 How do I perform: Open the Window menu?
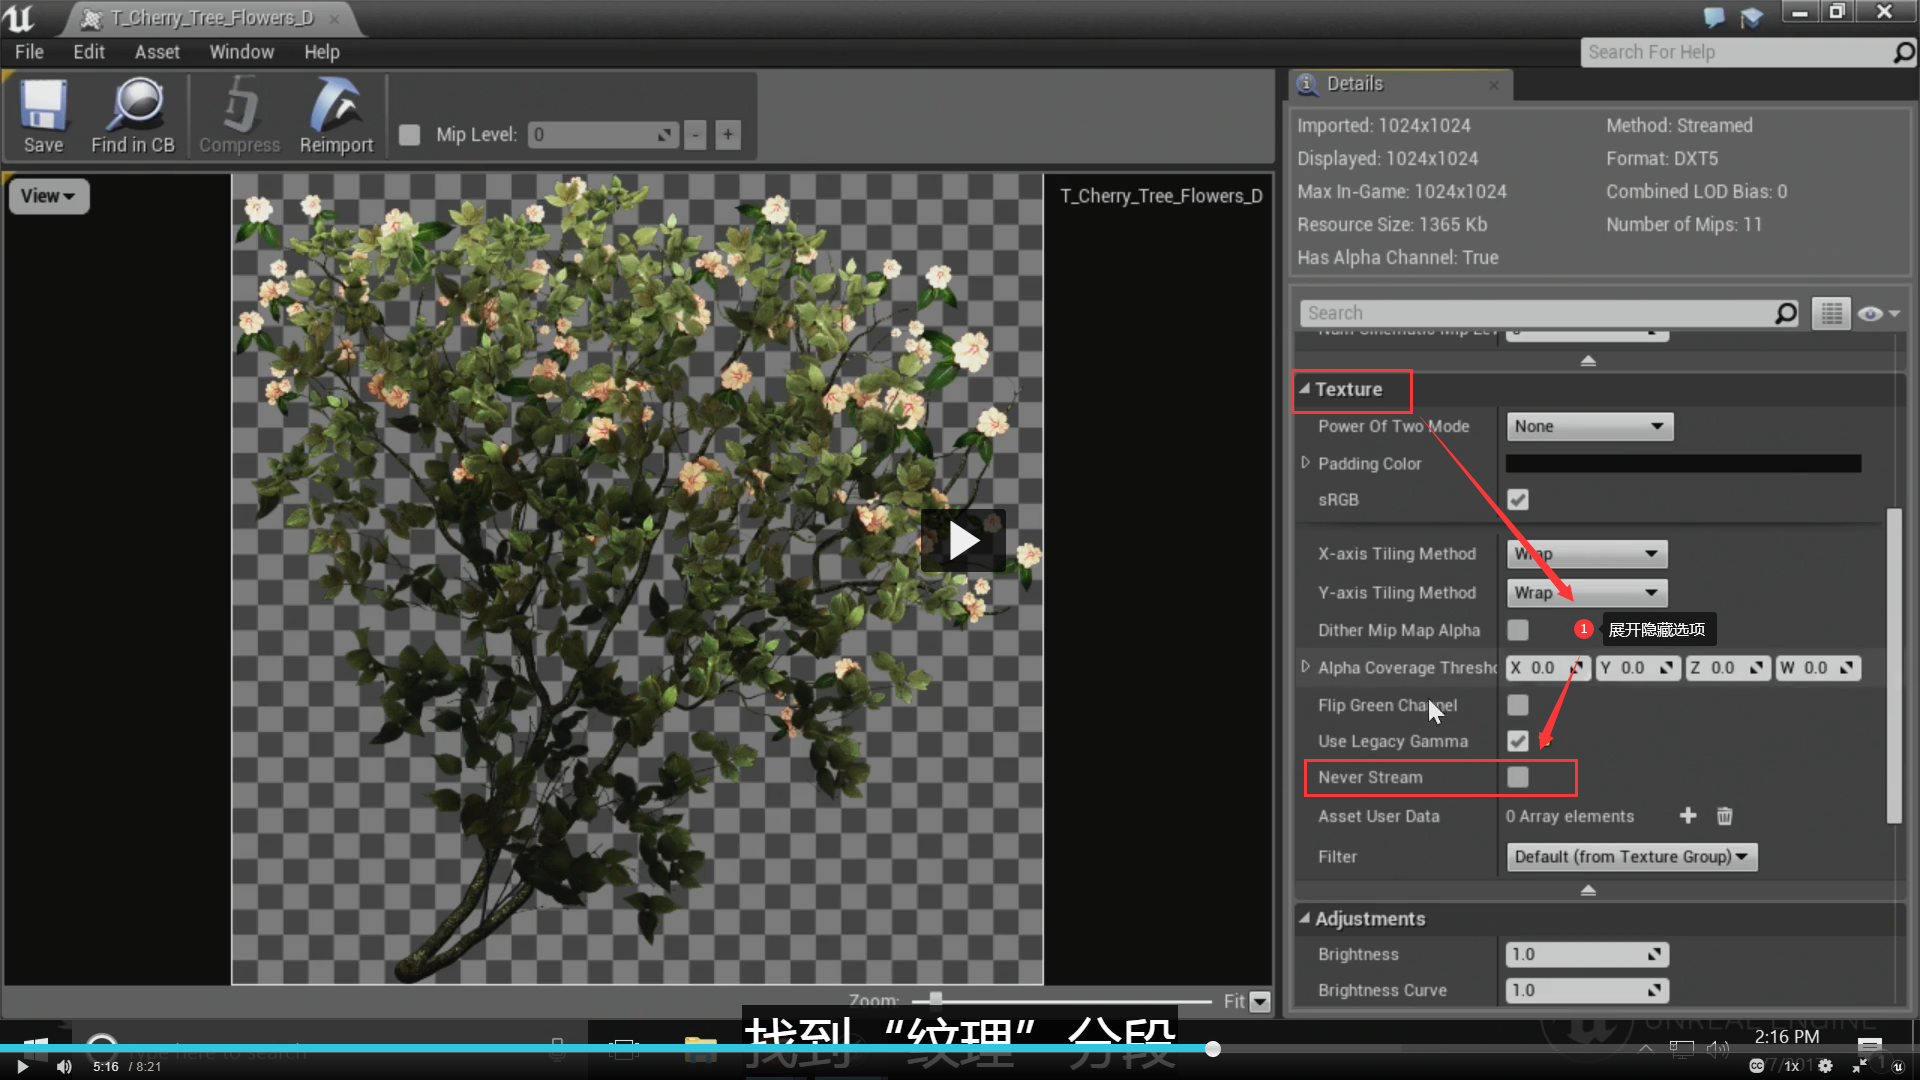click(241, 52)
